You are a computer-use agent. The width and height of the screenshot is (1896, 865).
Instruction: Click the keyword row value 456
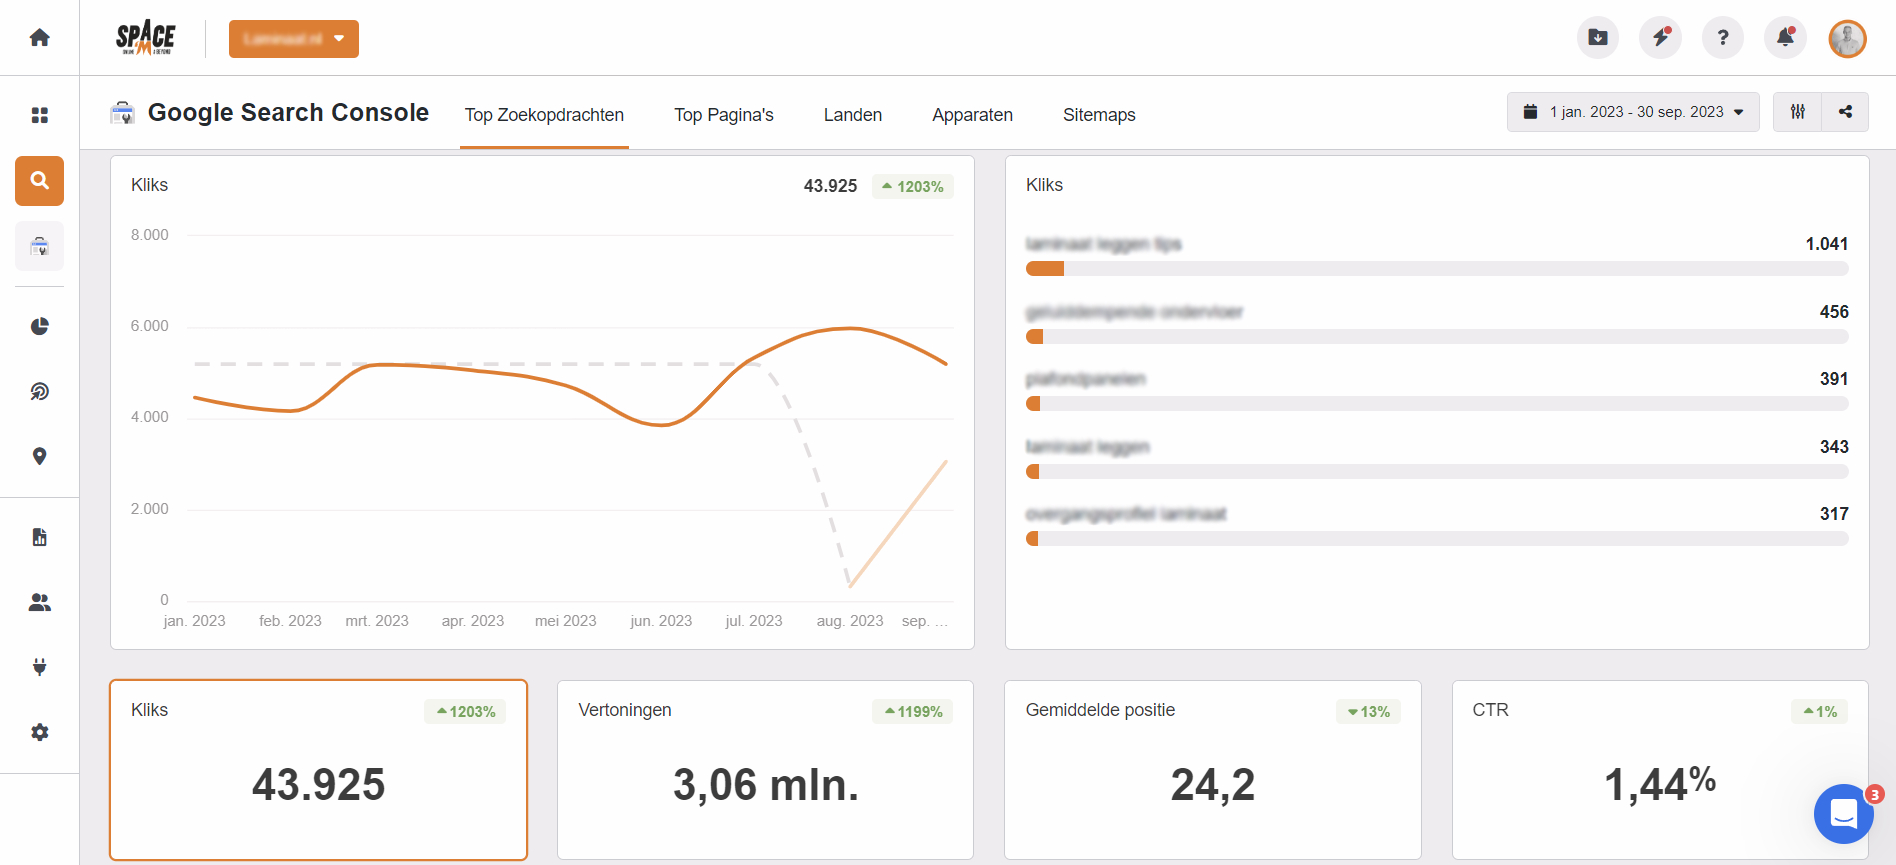point(1834,312)
